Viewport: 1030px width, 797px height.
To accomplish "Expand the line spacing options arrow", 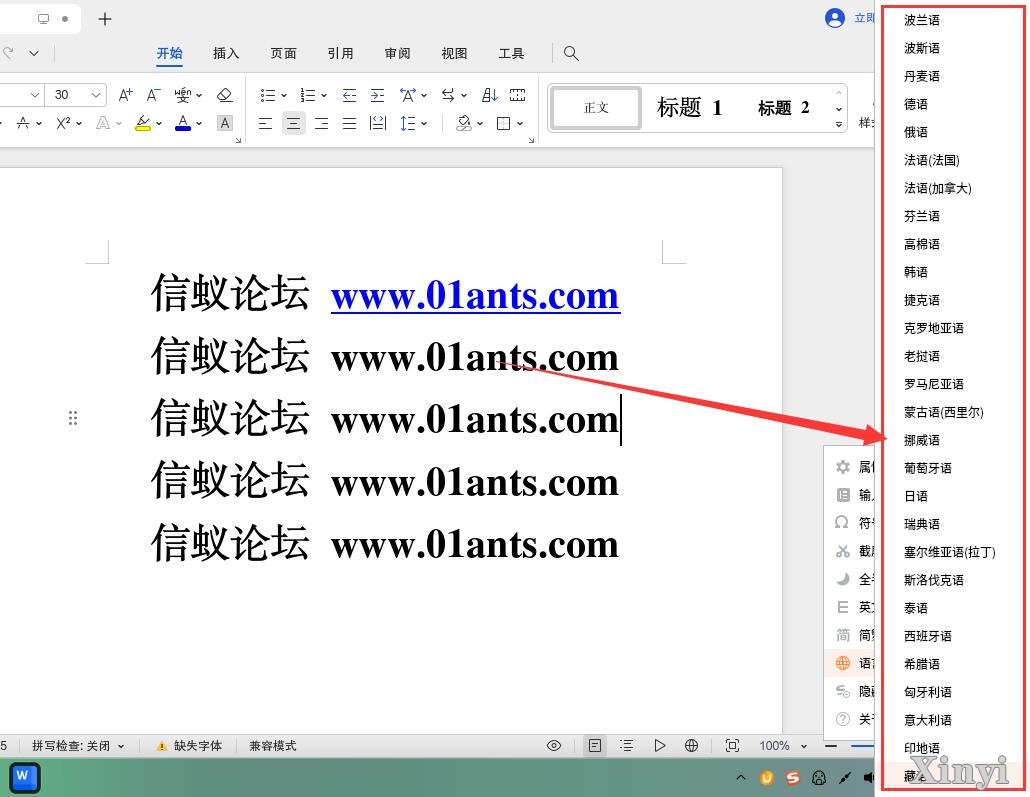I will (424, 124).
